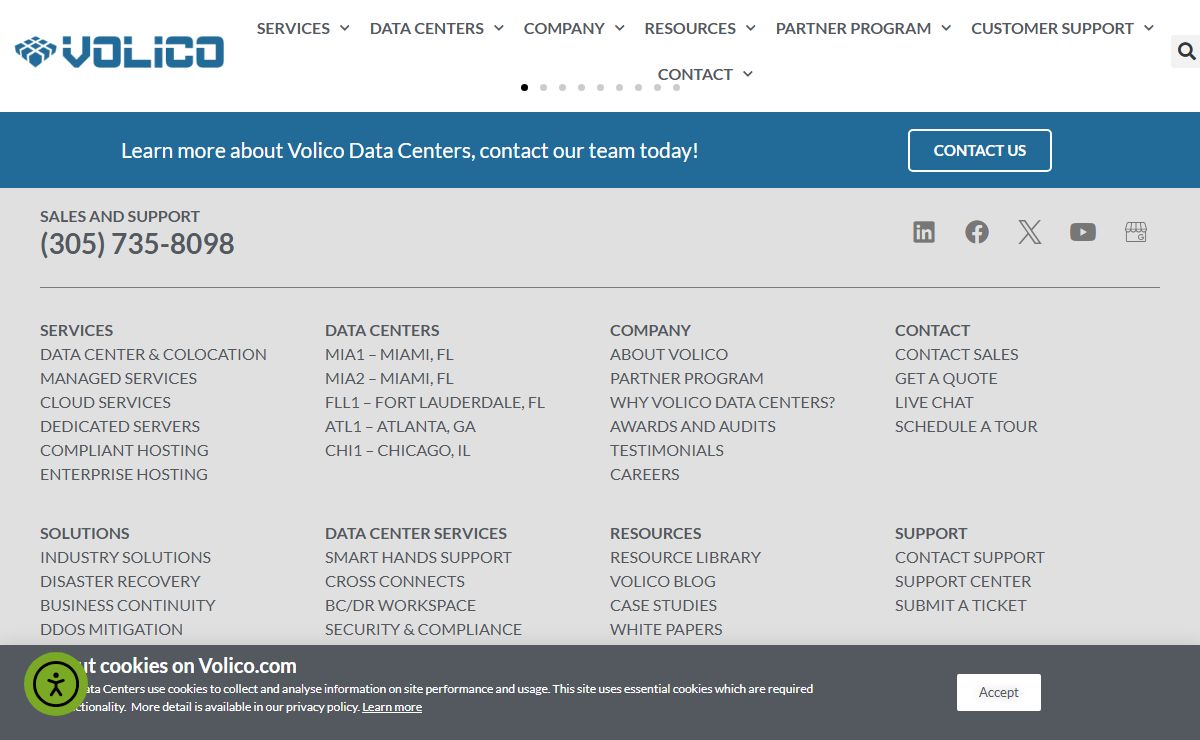
Task: Open the search magnifier icon
Action: [1186, 51]
